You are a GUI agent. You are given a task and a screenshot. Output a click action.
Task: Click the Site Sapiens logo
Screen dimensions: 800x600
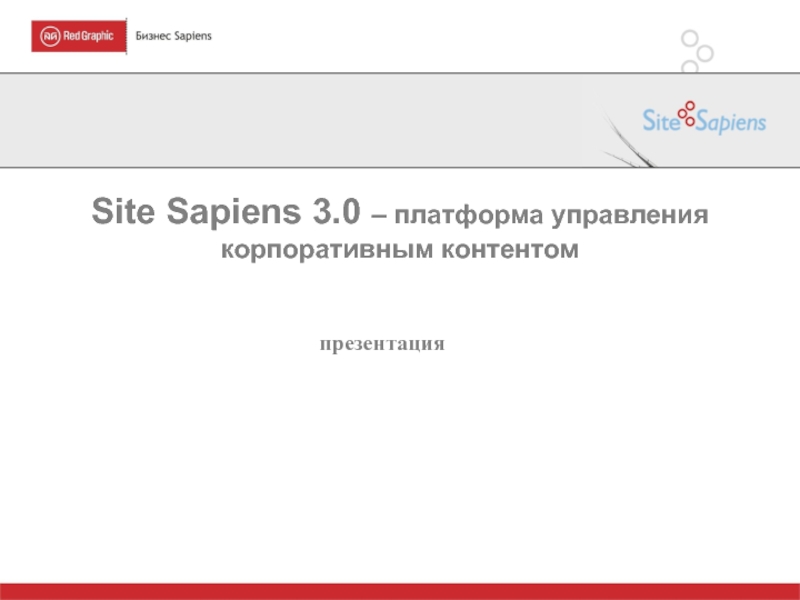[x=704, y=118]
